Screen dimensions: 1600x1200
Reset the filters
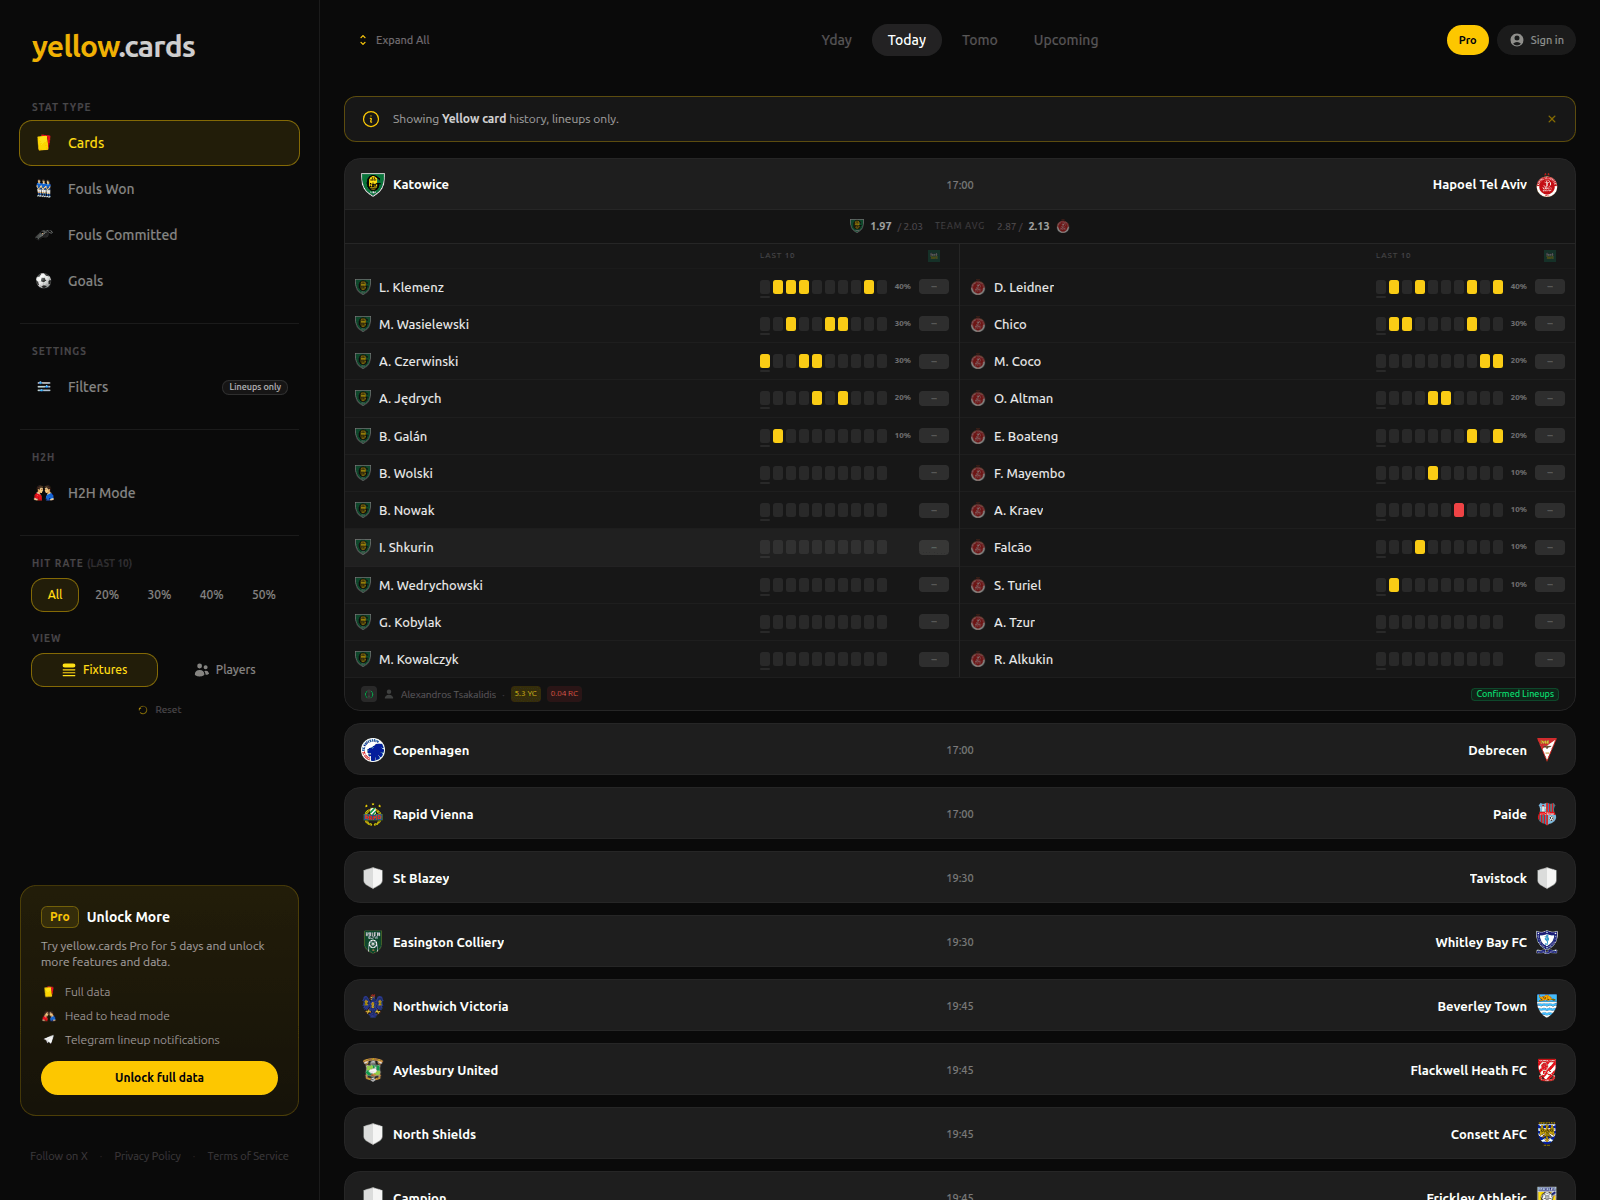point(160,710)
